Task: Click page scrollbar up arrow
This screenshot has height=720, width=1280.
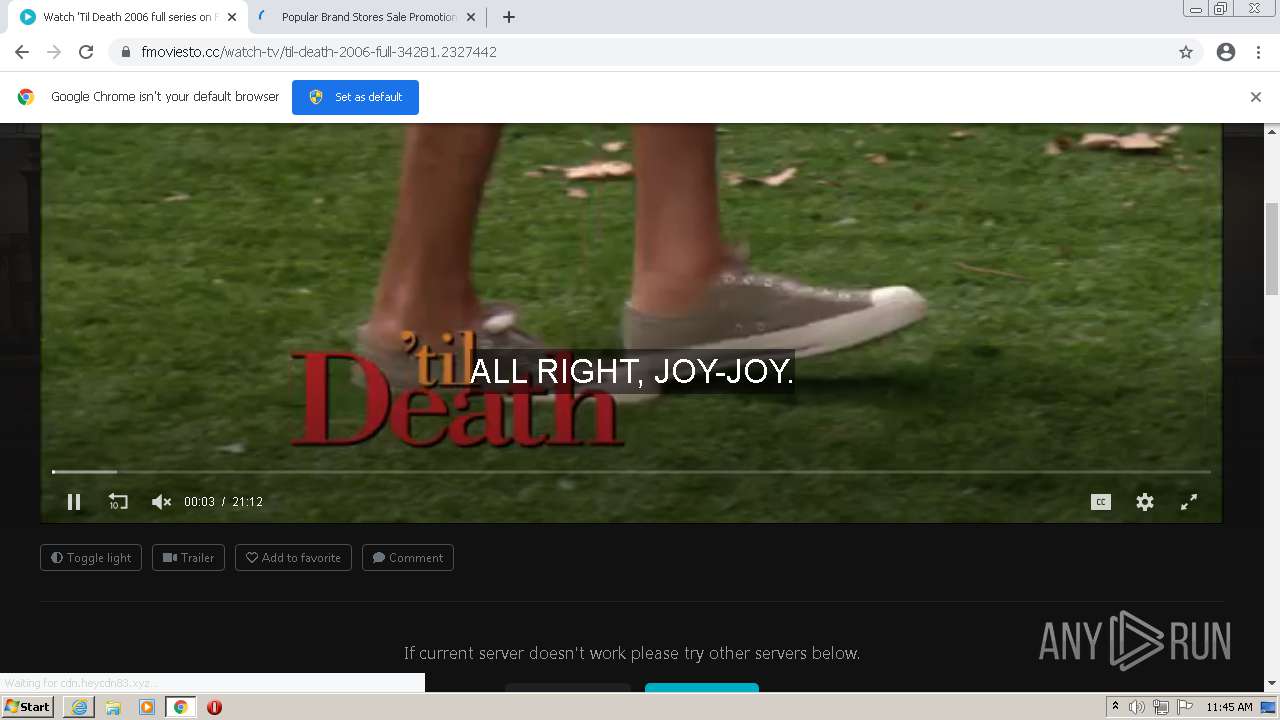Action: [1272, 131]
